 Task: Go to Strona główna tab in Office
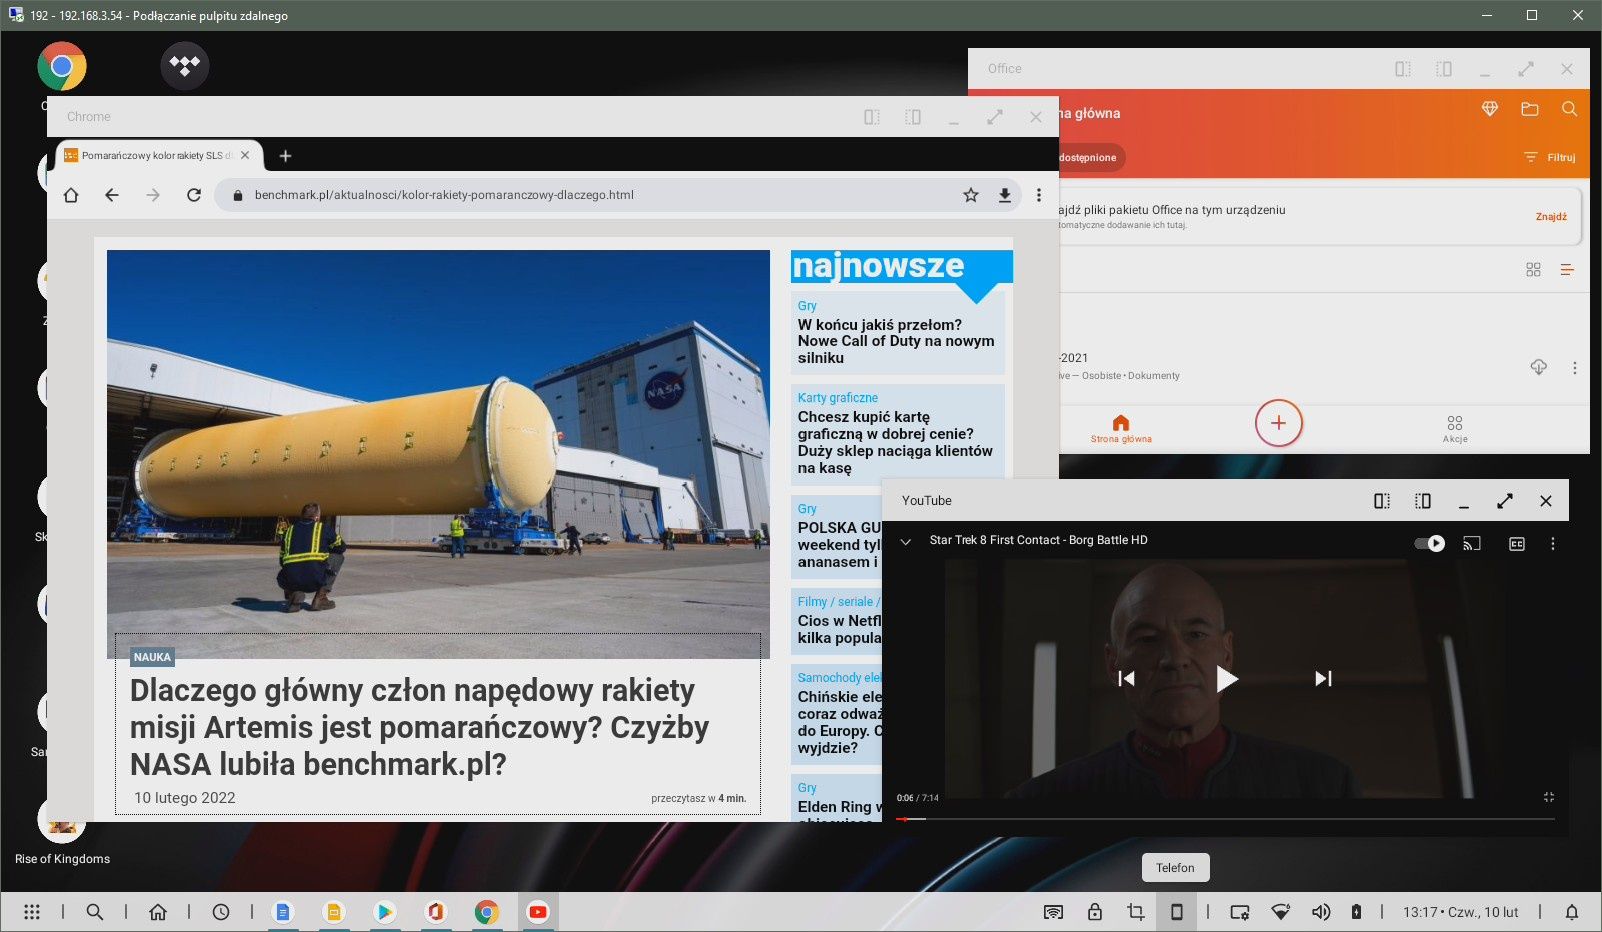[1121, 429]
